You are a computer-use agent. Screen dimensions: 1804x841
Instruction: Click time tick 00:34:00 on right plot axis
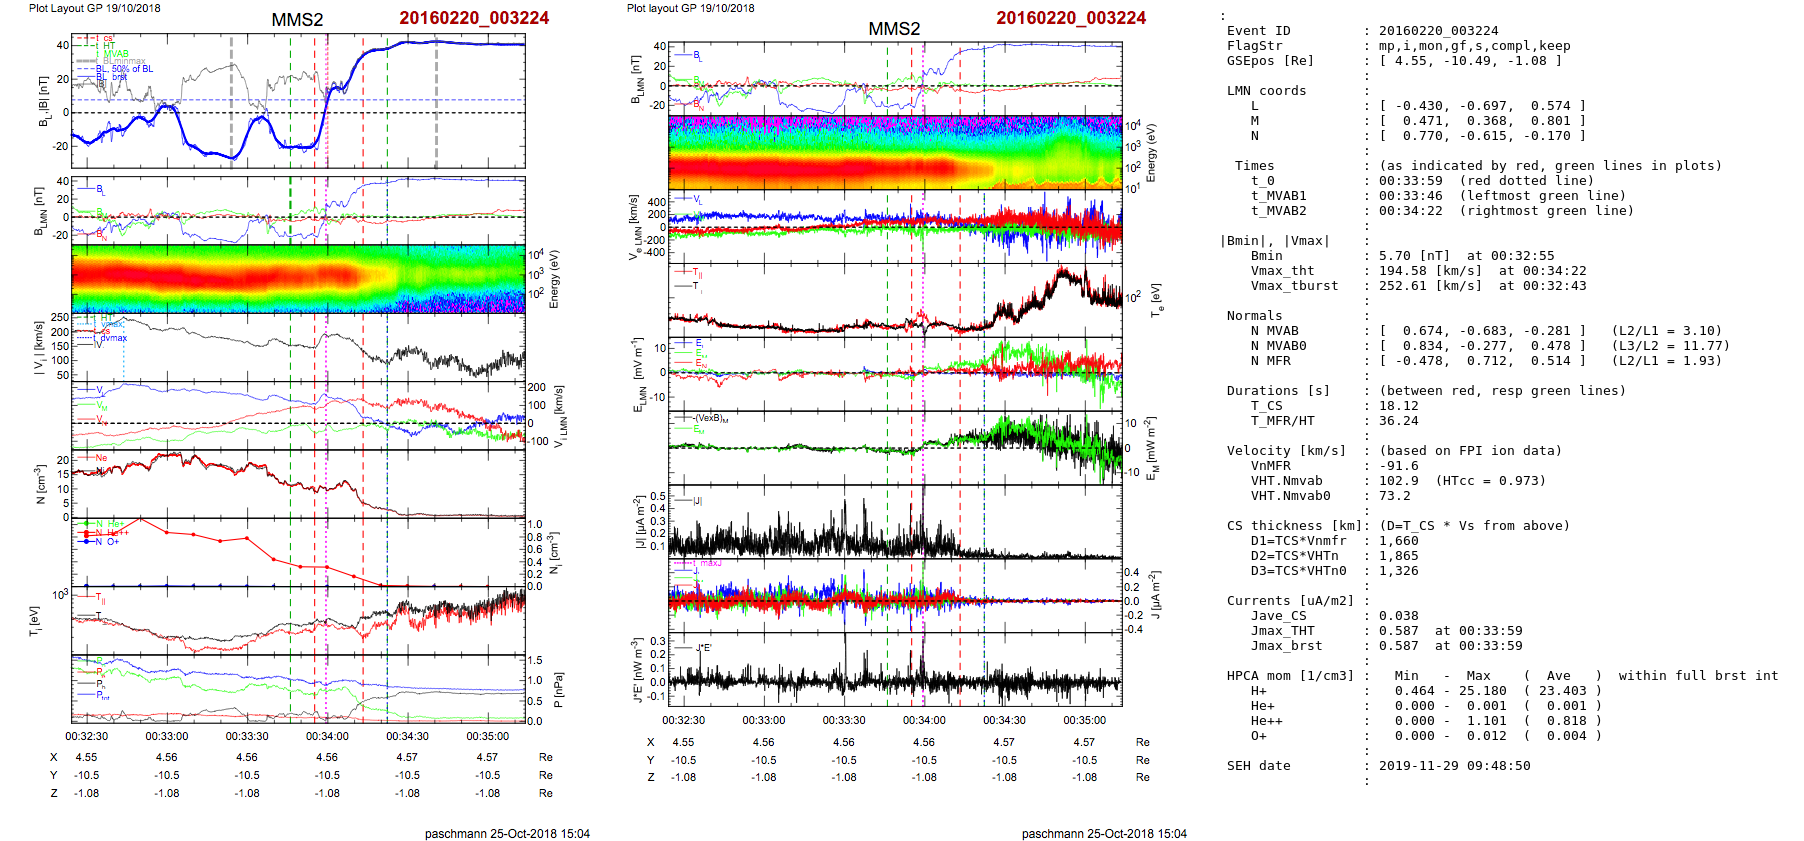[924, 720]
